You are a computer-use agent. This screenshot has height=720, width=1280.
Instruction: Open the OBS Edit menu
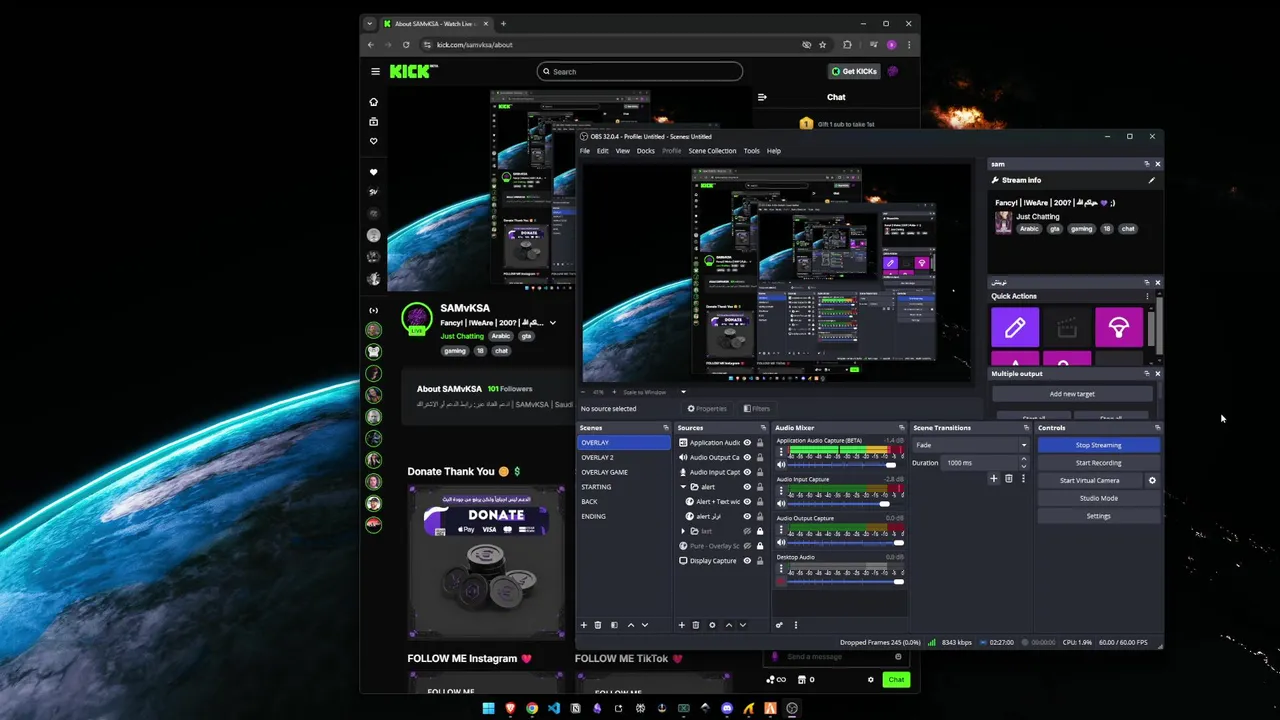603,151
